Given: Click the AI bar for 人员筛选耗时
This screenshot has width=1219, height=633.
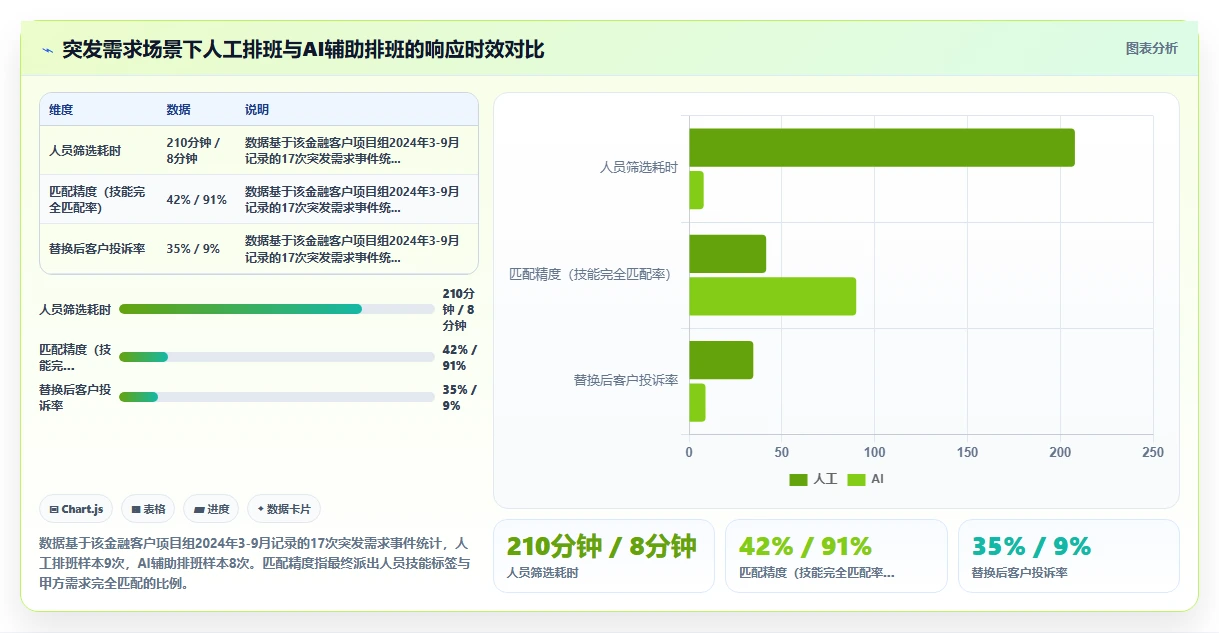Looking at the screenshot, I should [696, 190].
